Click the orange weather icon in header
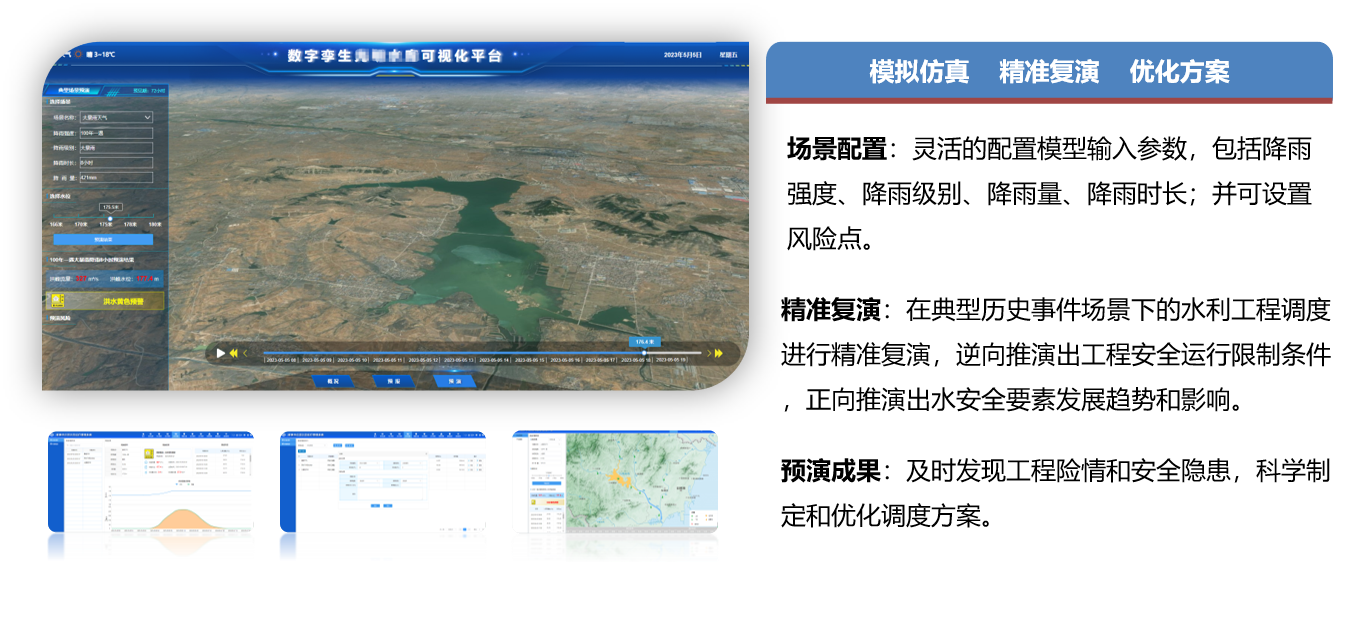The width and height of the screenshot is (1351, 640). point(77,54)
